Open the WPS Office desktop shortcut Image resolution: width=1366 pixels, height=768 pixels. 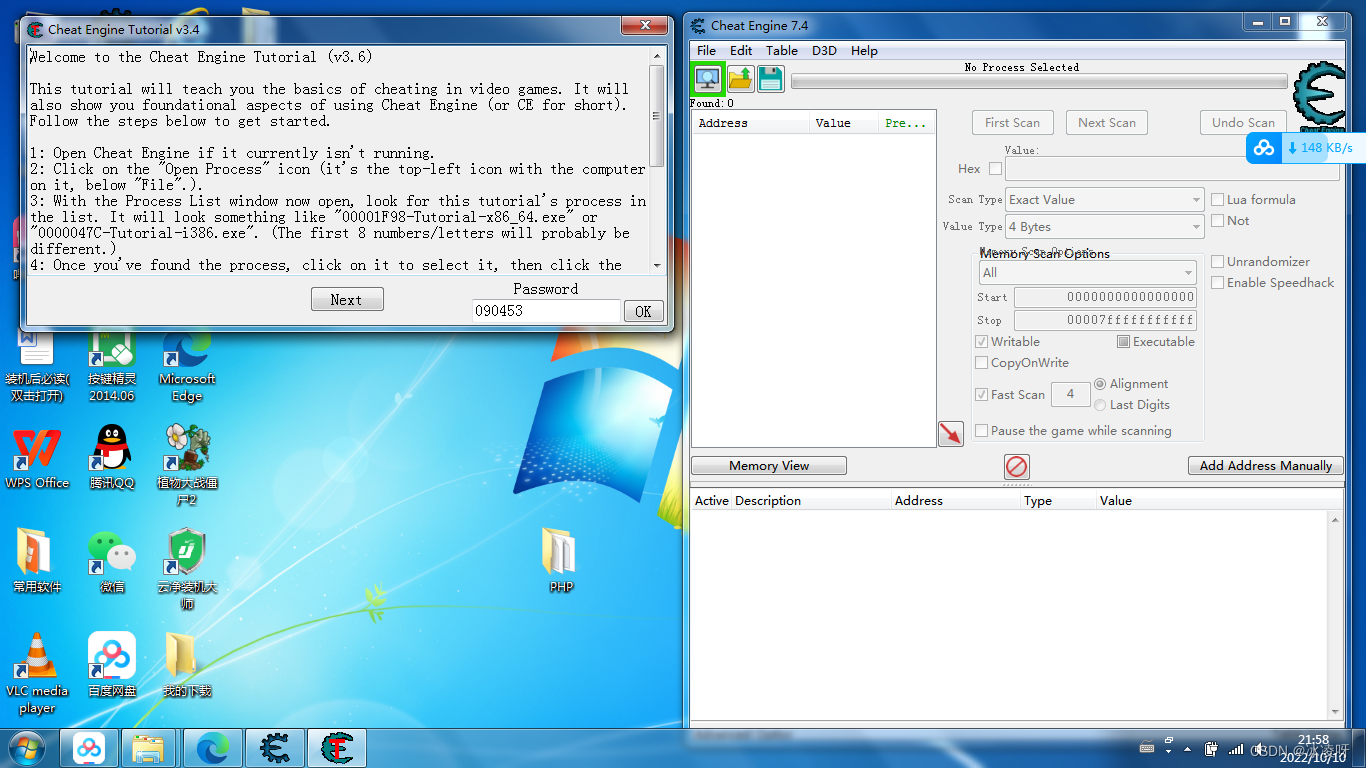pyautogui.click(x=37, y=457)
